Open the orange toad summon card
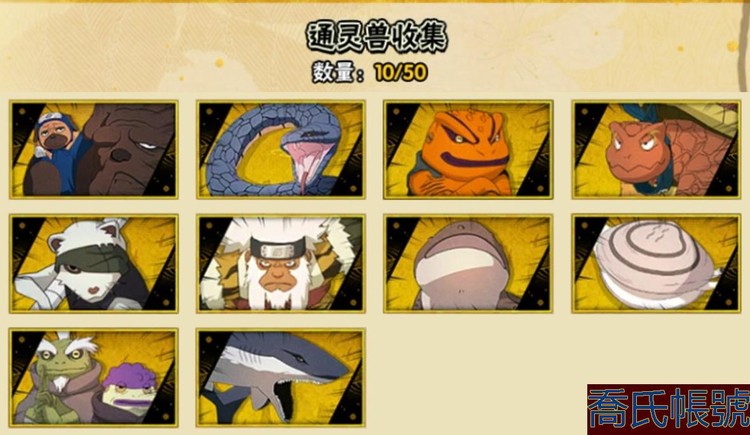The image size is (750, 435). pos(468,149)
